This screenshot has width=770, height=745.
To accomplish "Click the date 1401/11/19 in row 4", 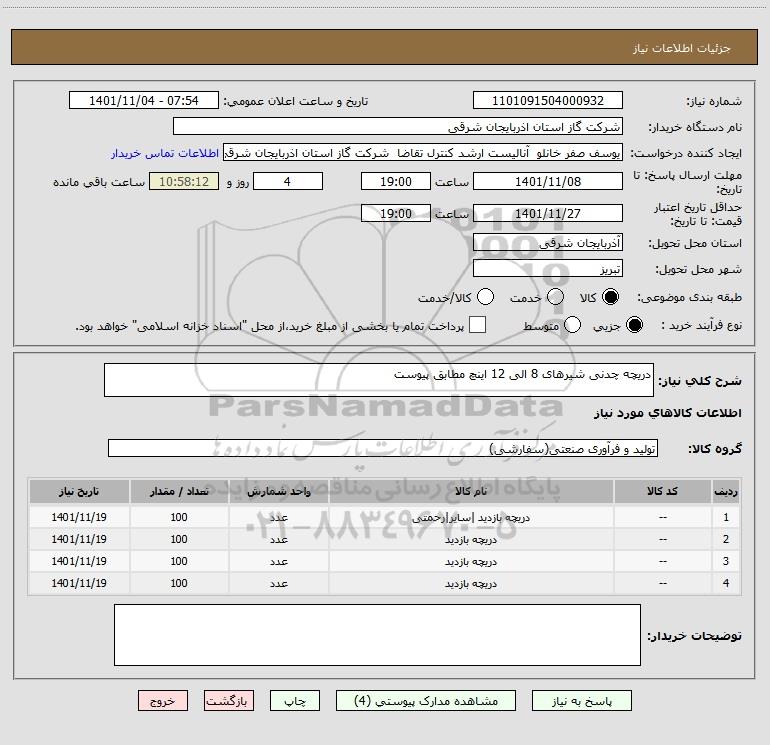I will click(x=79, y=583).
